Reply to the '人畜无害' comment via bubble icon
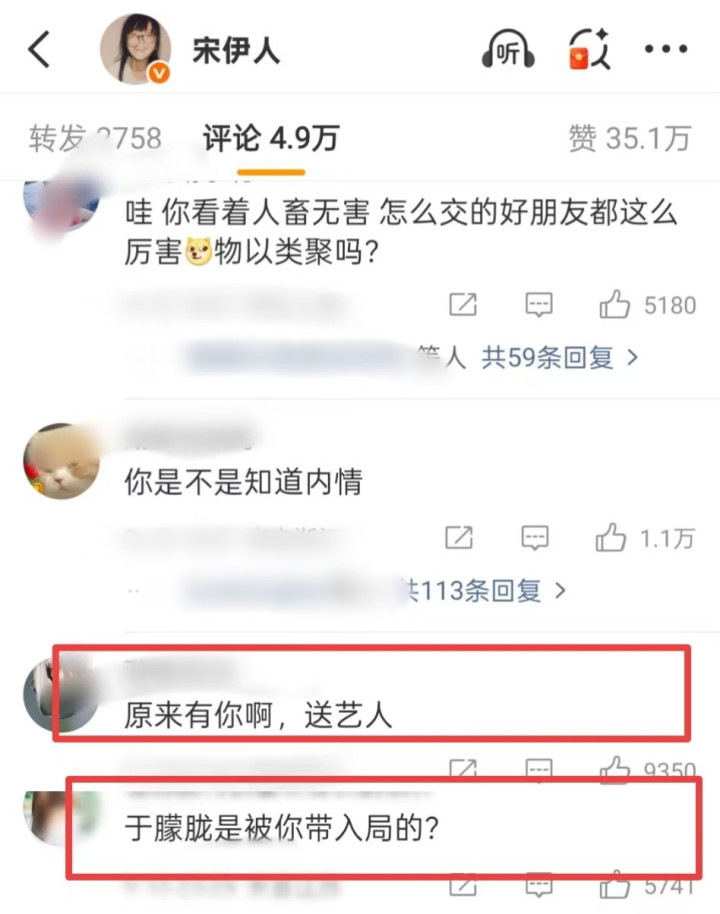 tap(539, 304)
